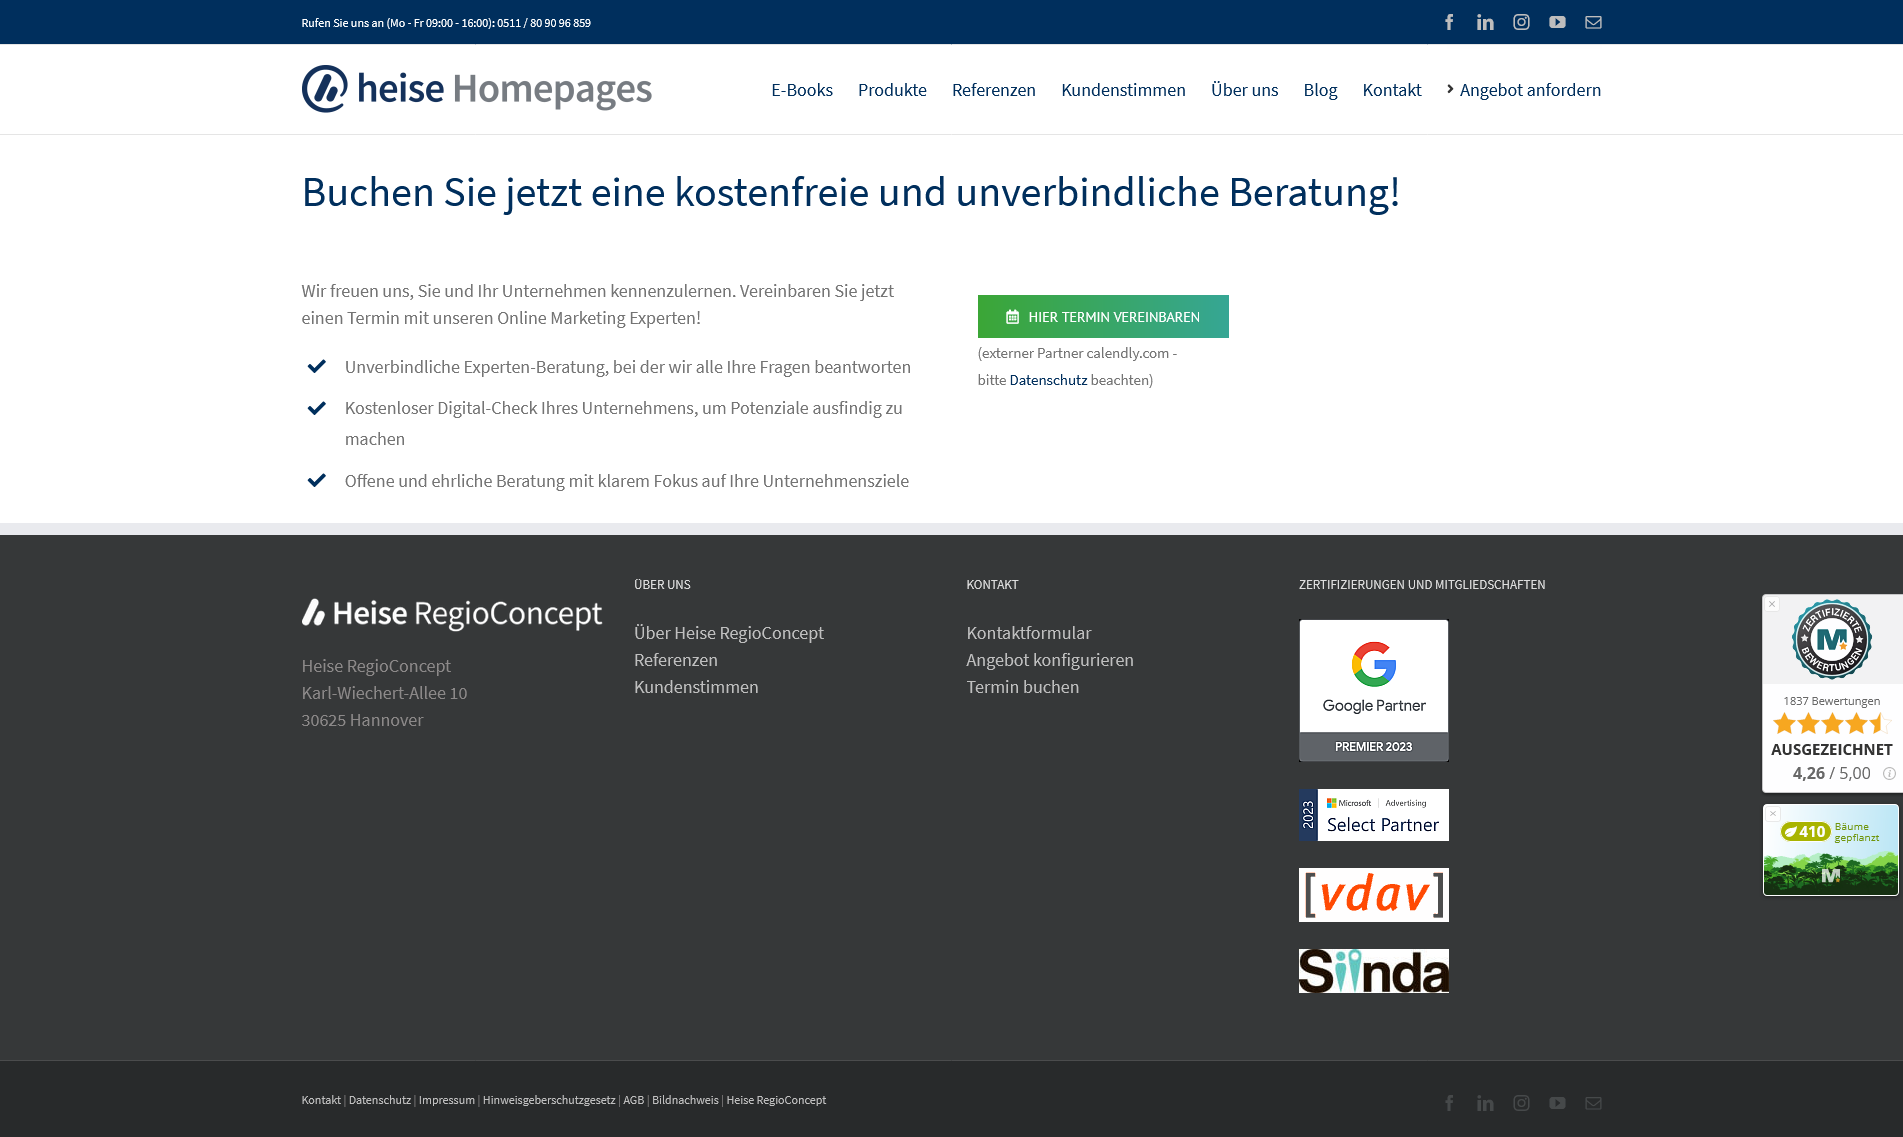Open the E-Books menu item
The image size is (1903, 1137).
tap(801, 90)
